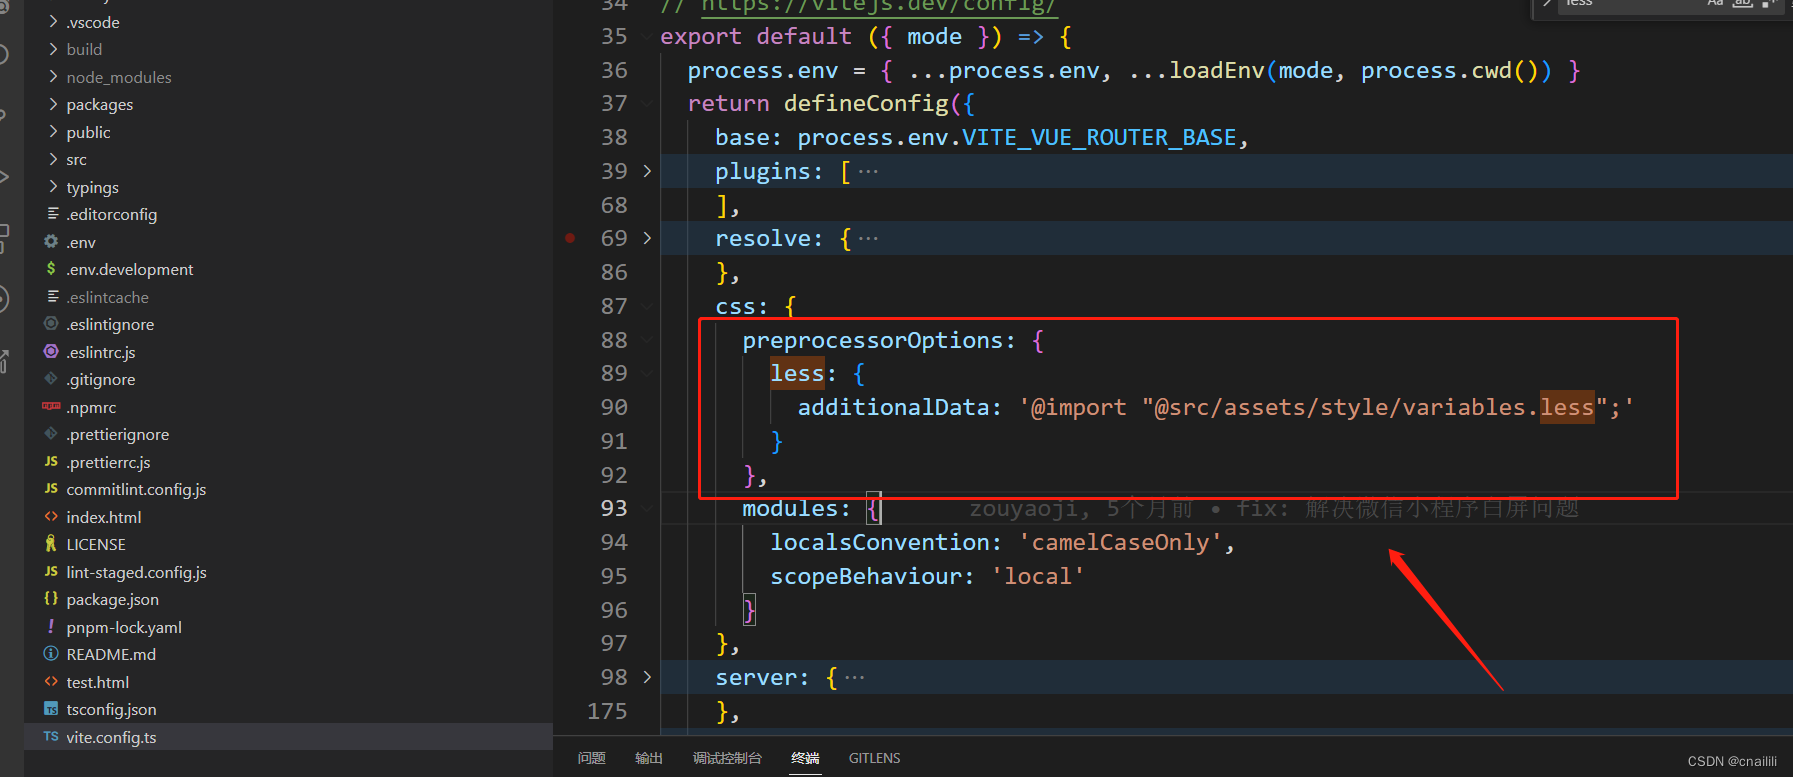Expand the .vscode folder
Screen dimensions: 1793x777
53,22
